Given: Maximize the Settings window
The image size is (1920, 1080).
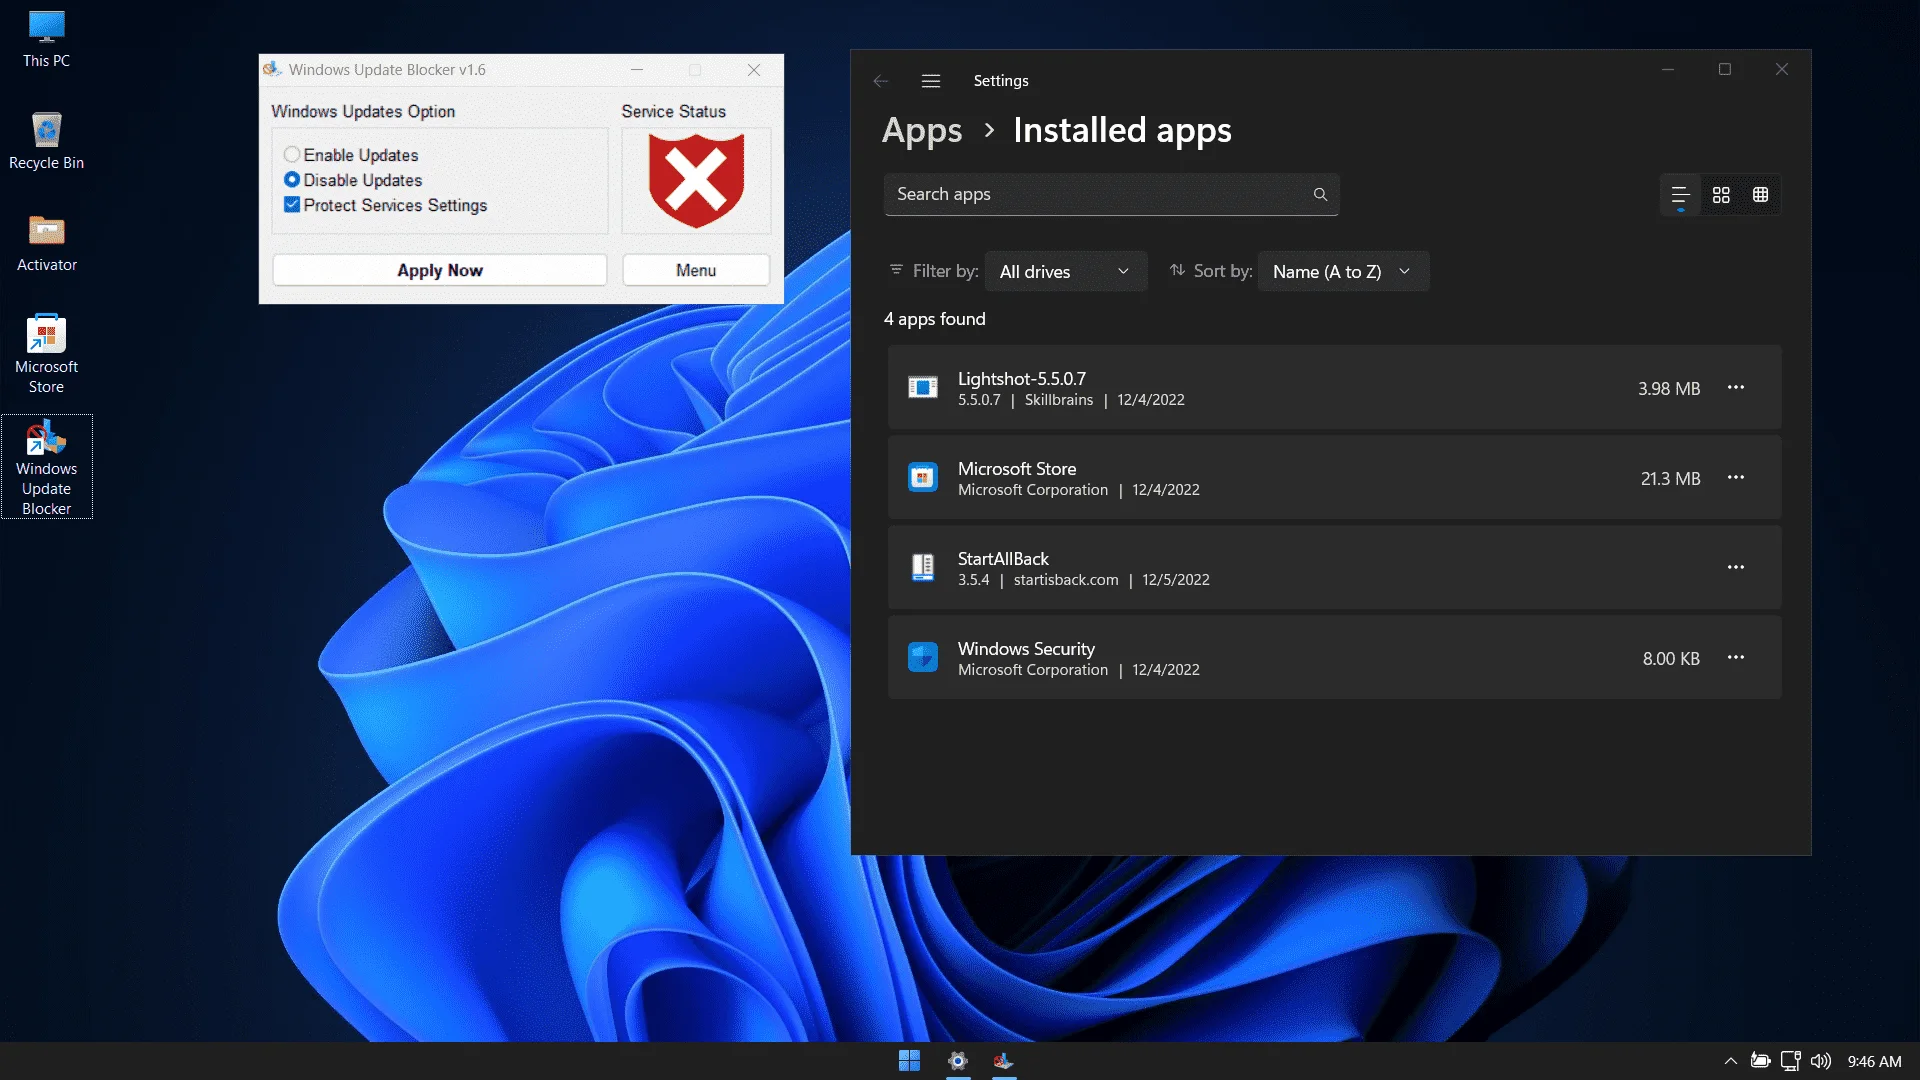Looking at the screenshot, I should point(1725,69).
